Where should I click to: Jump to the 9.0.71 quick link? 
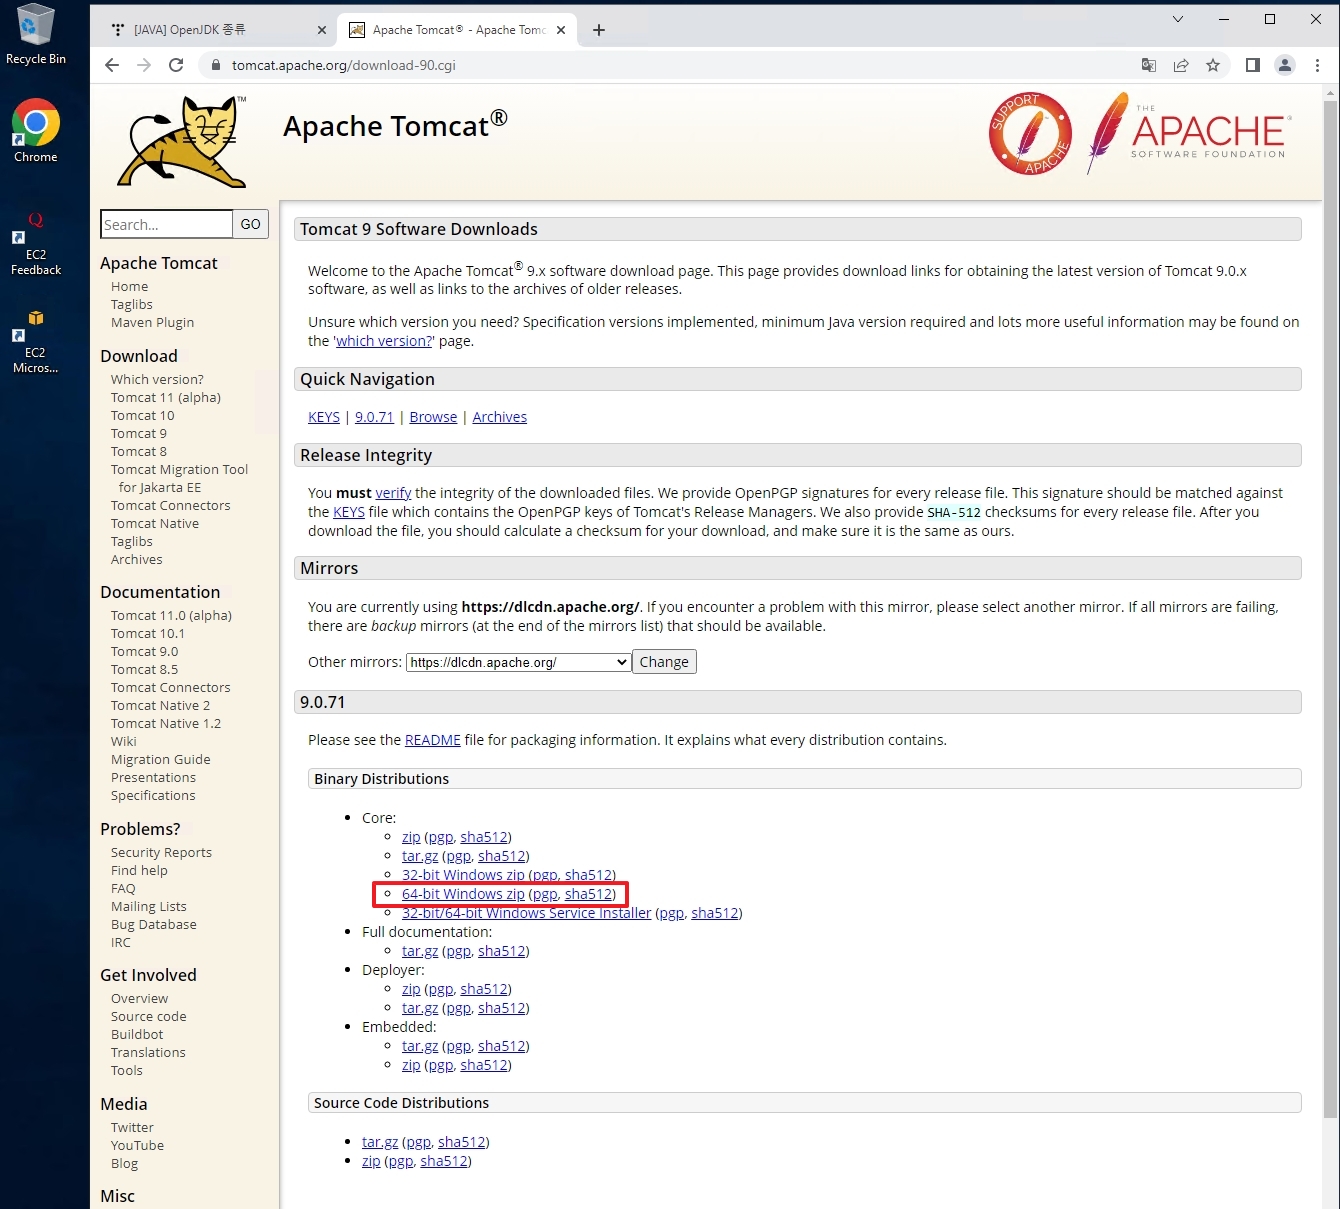point(374,417)
